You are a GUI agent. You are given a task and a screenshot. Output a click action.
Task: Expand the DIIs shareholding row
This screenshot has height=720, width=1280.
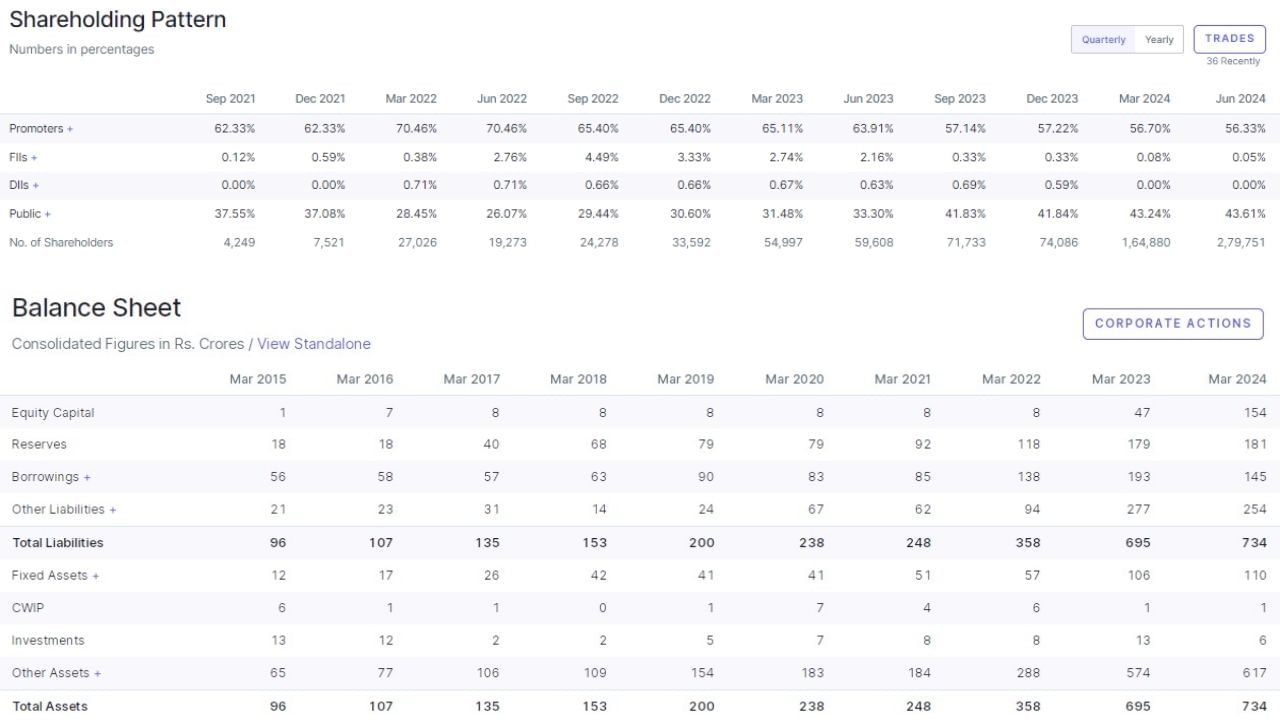point(24,186)
